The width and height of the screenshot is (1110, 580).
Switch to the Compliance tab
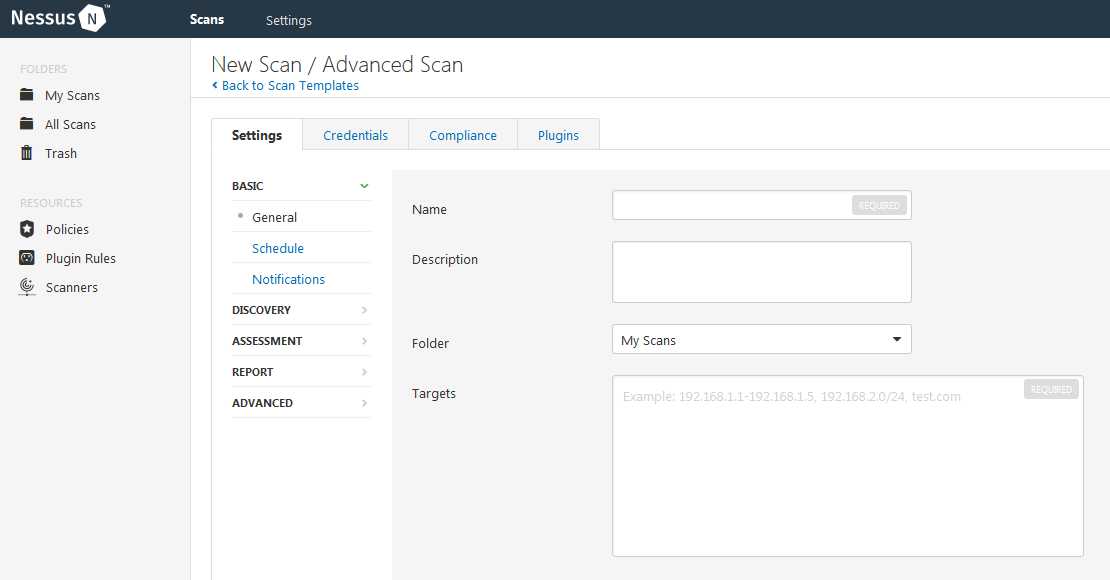463,135
